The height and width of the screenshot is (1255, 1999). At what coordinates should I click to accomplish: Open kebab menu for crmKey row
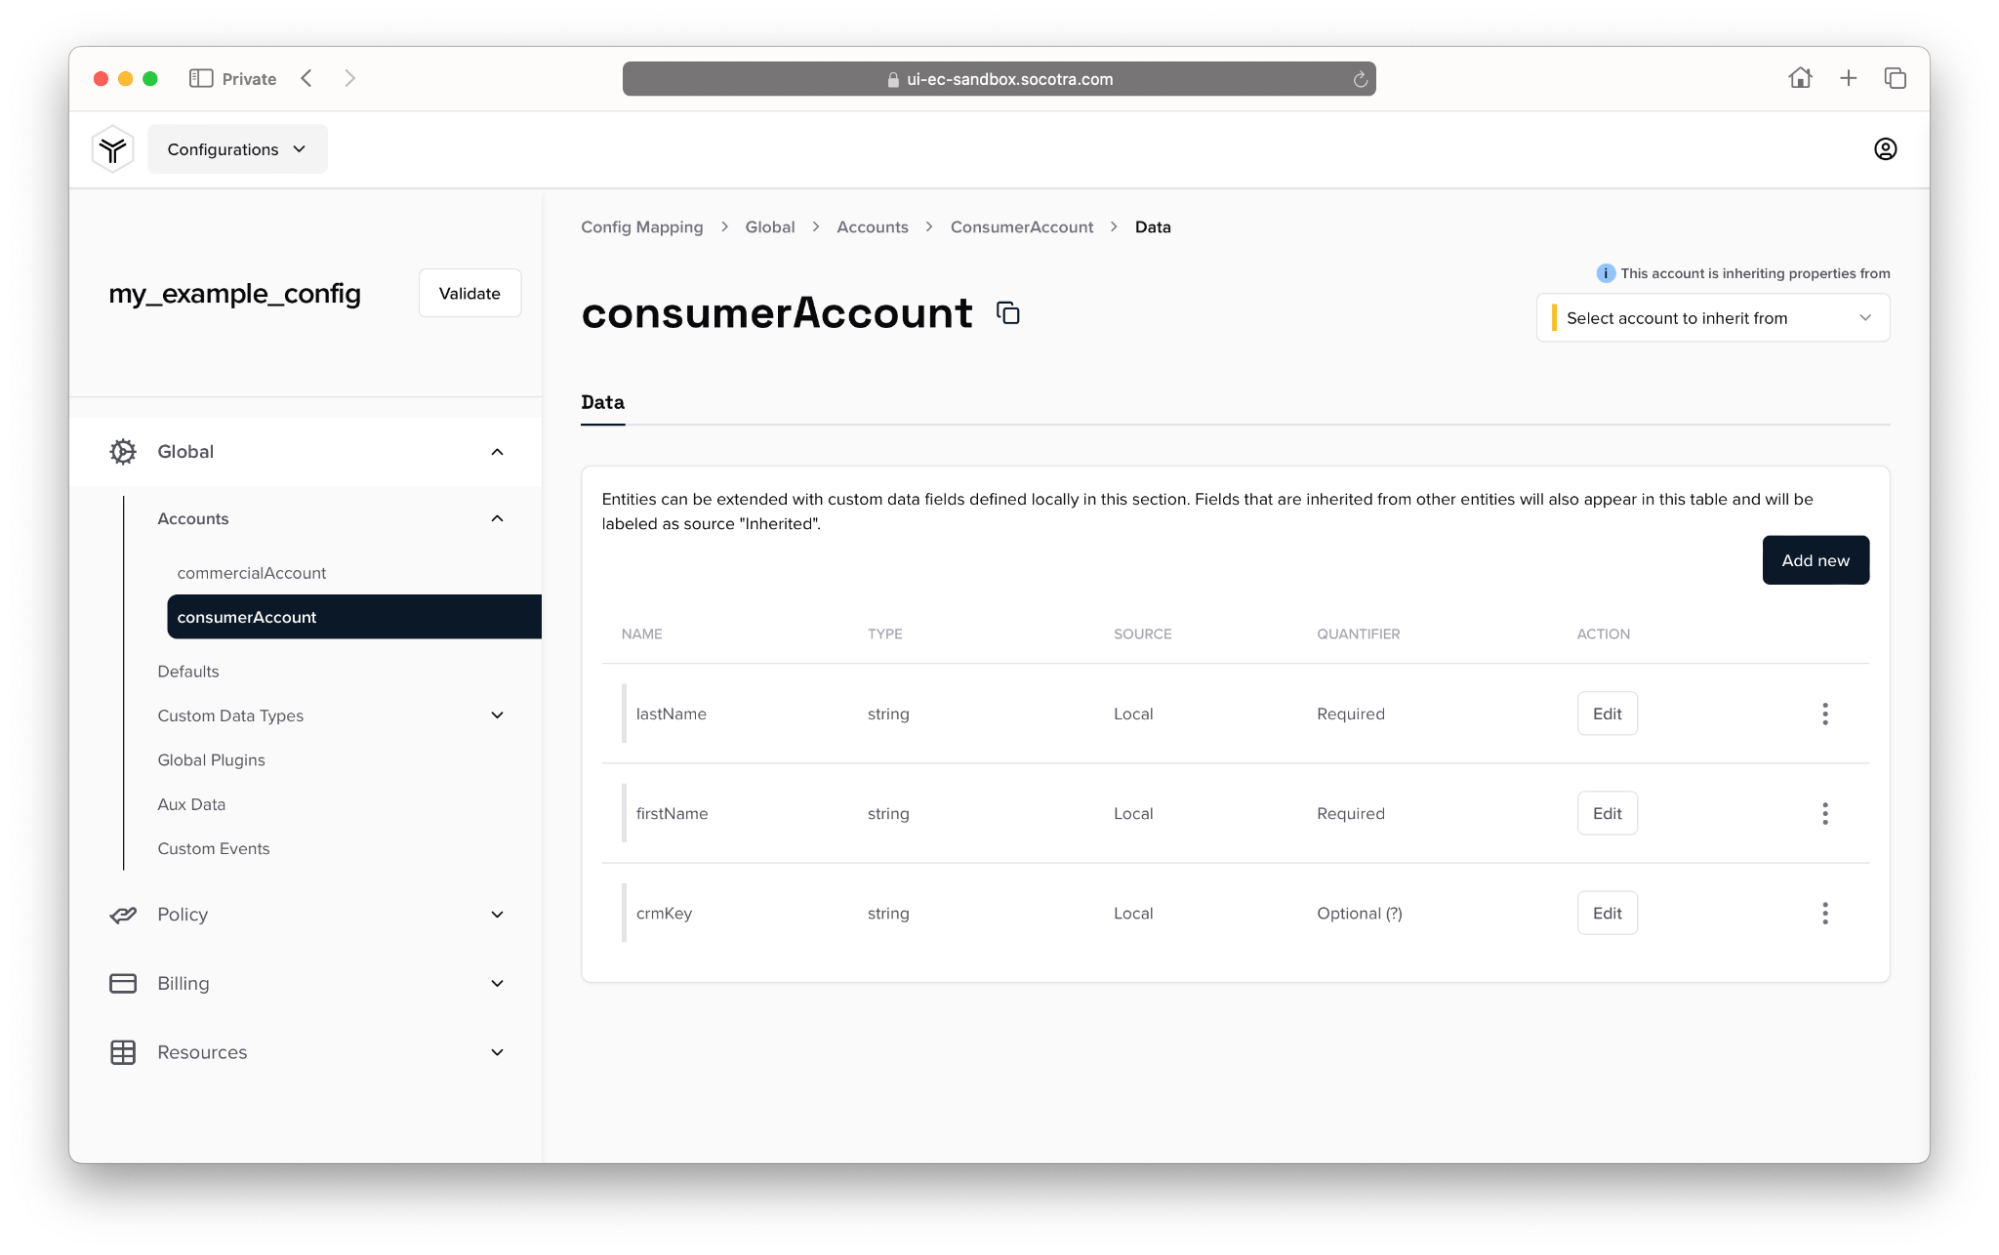point(1824,913)
